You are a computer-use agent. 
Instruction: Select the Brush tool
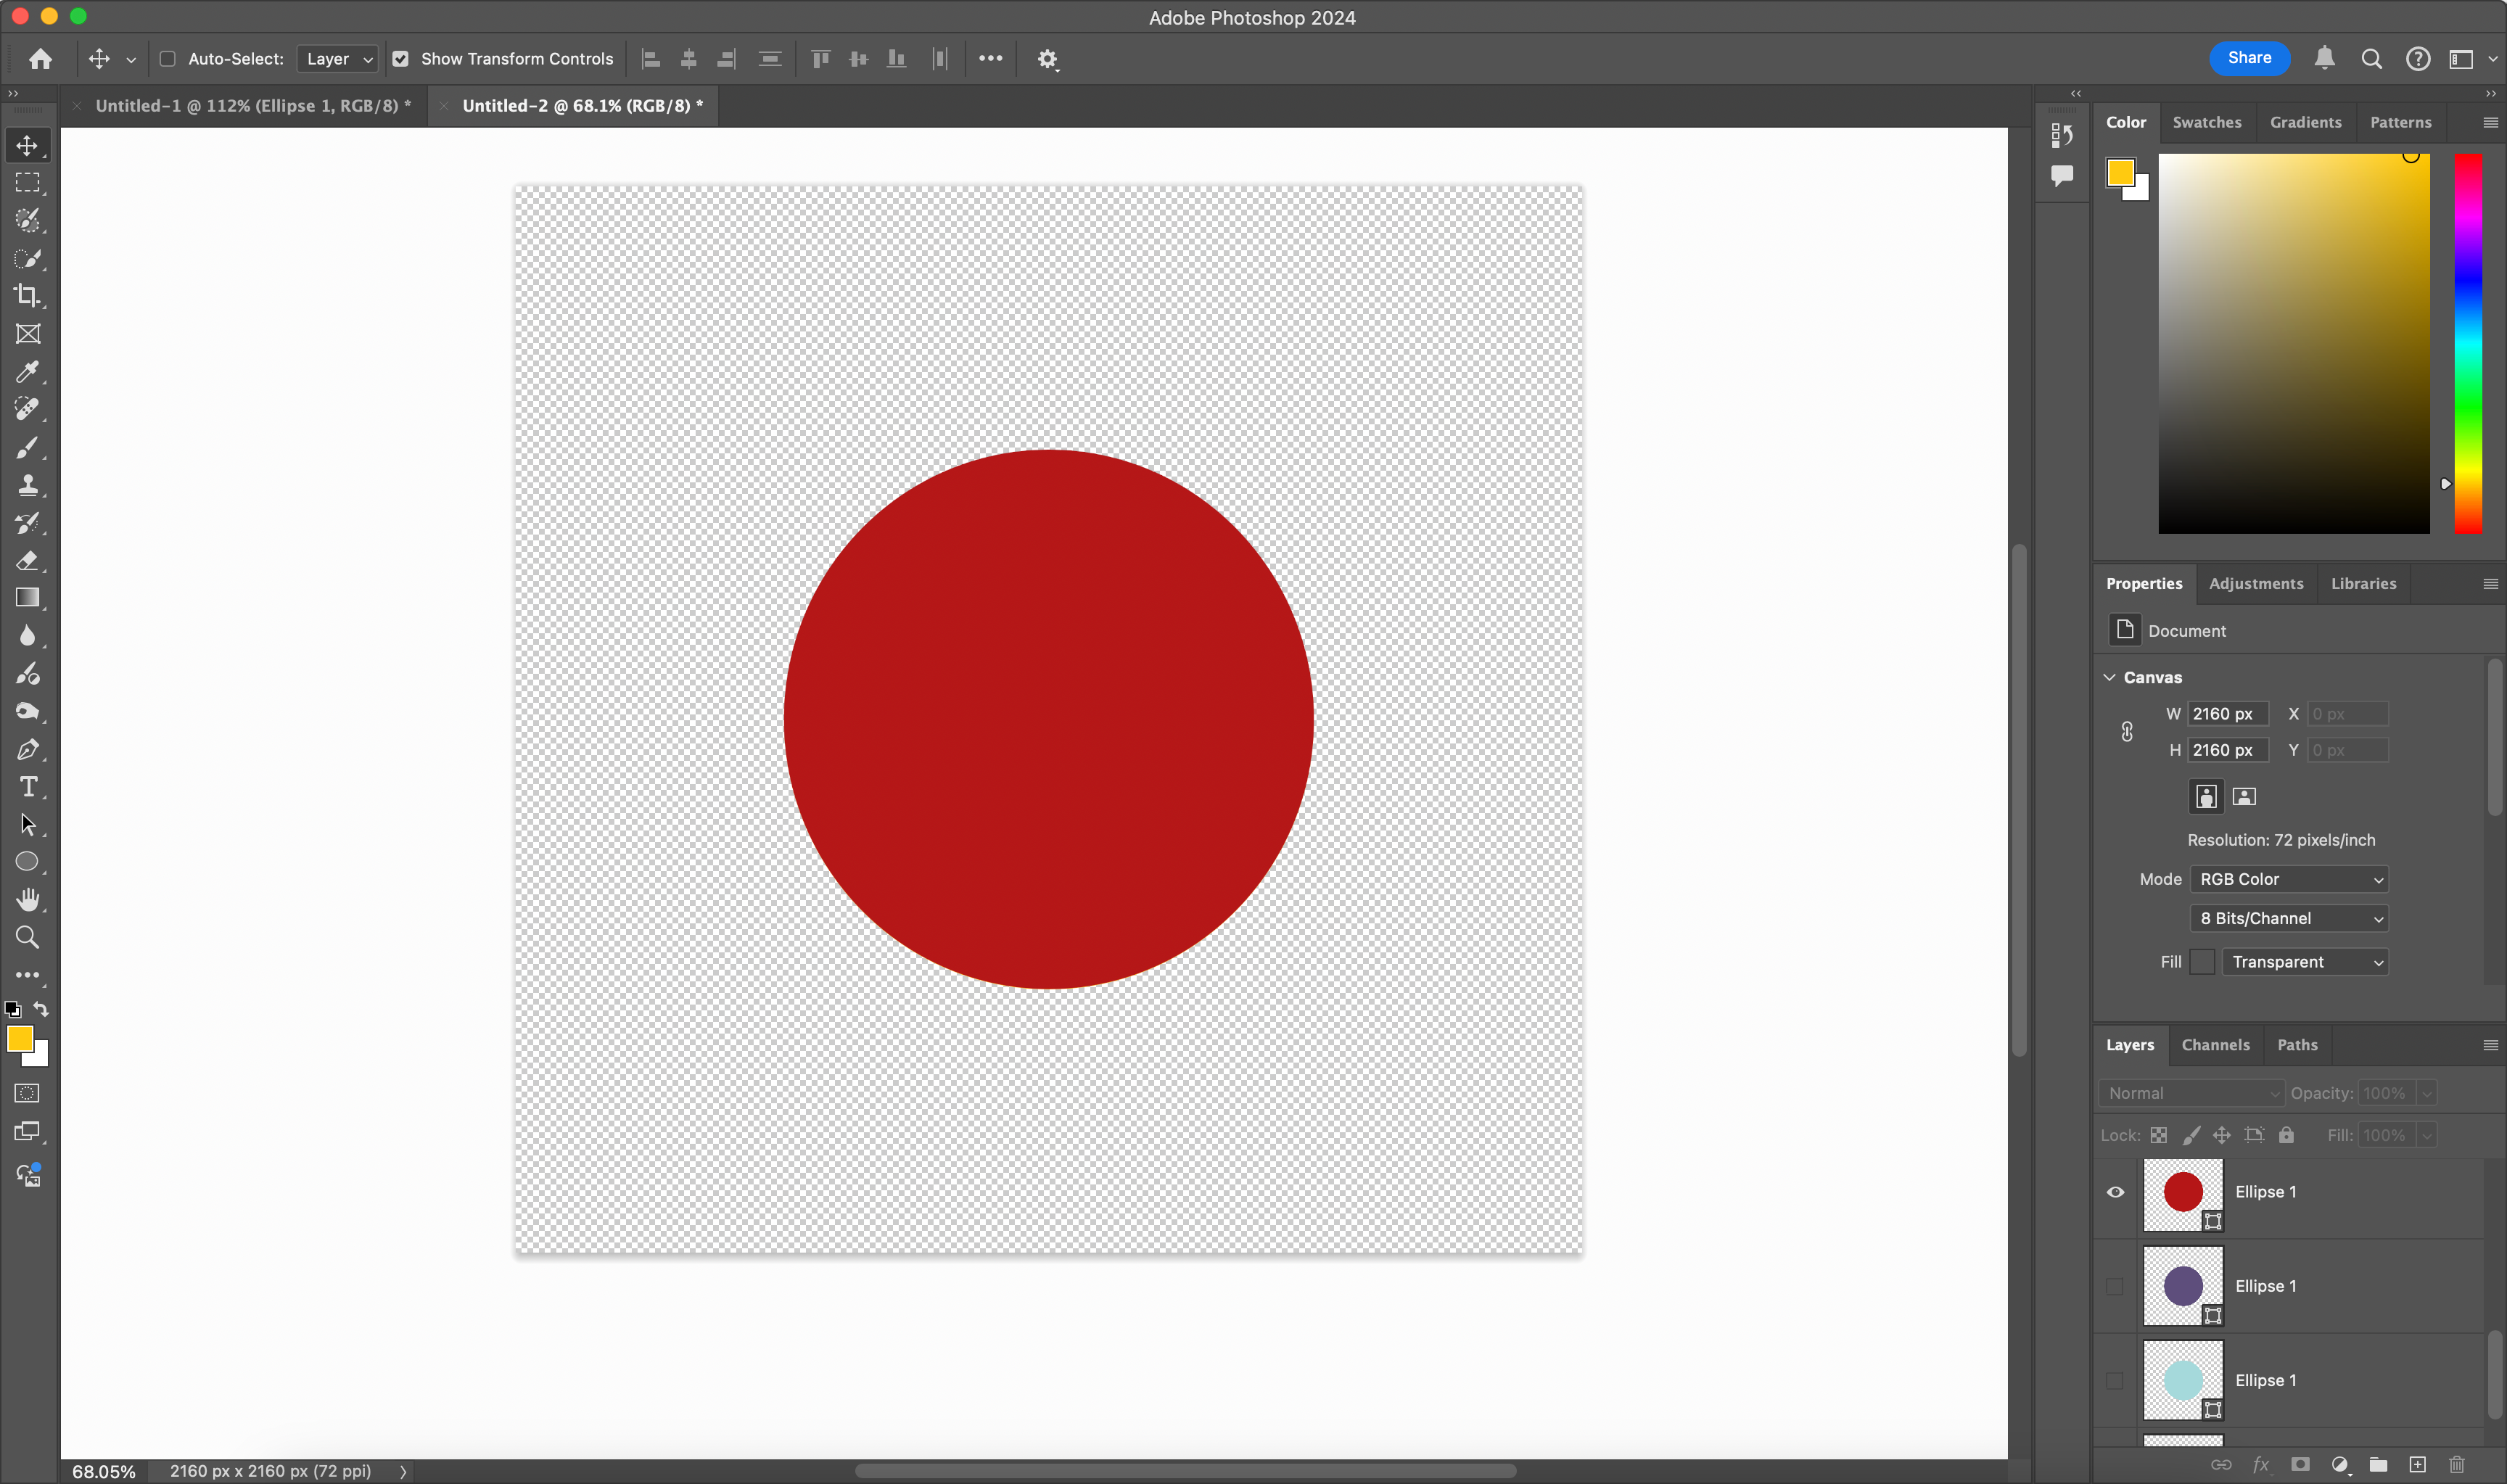tap(27, 448)
